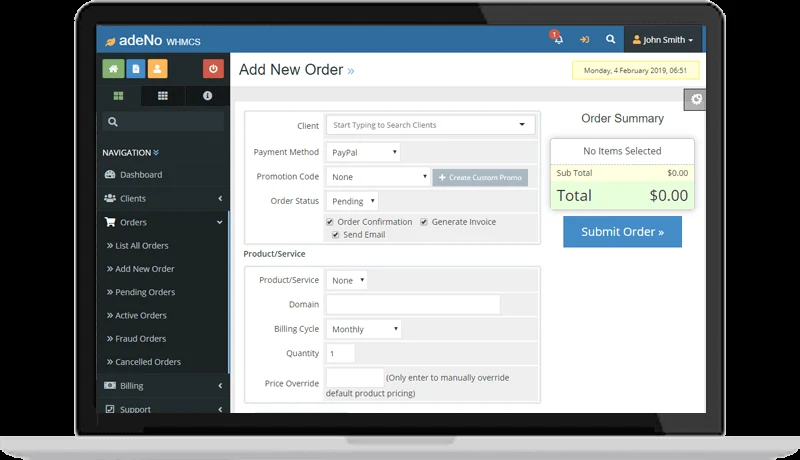Switch to the table grid sidebar tab

tap(163, 96)
